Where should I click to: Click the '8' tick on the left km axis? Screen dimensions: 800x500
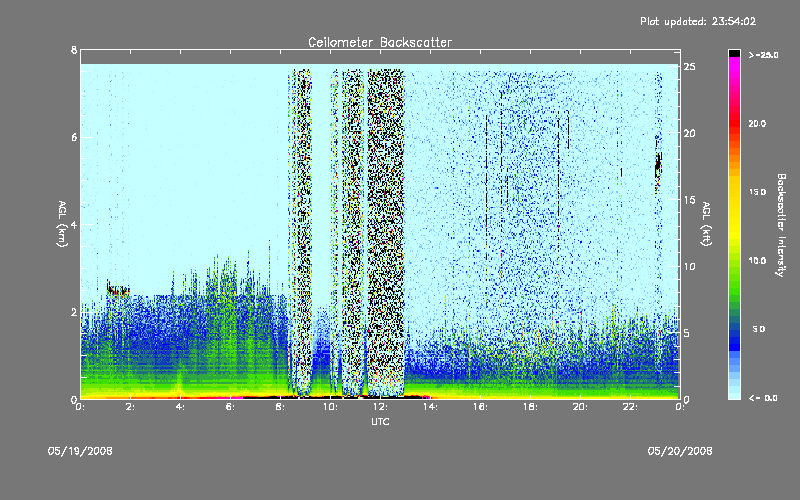click(74, 50)
